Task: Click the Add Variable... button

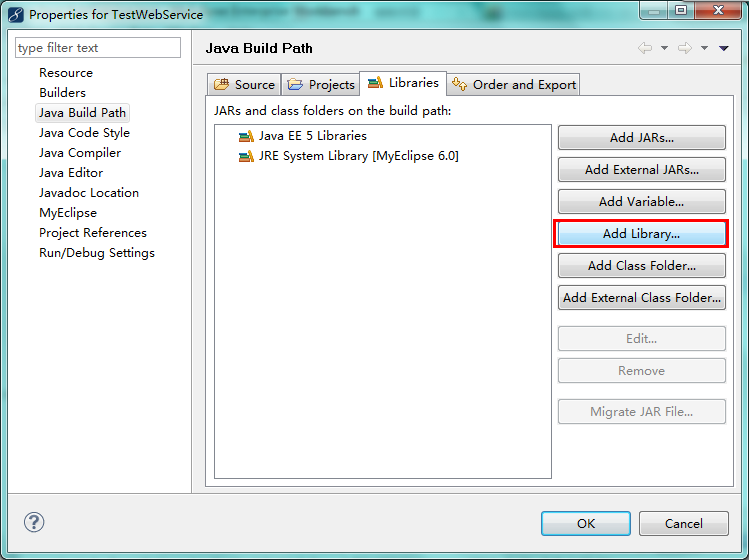Action: pos(642,202)
